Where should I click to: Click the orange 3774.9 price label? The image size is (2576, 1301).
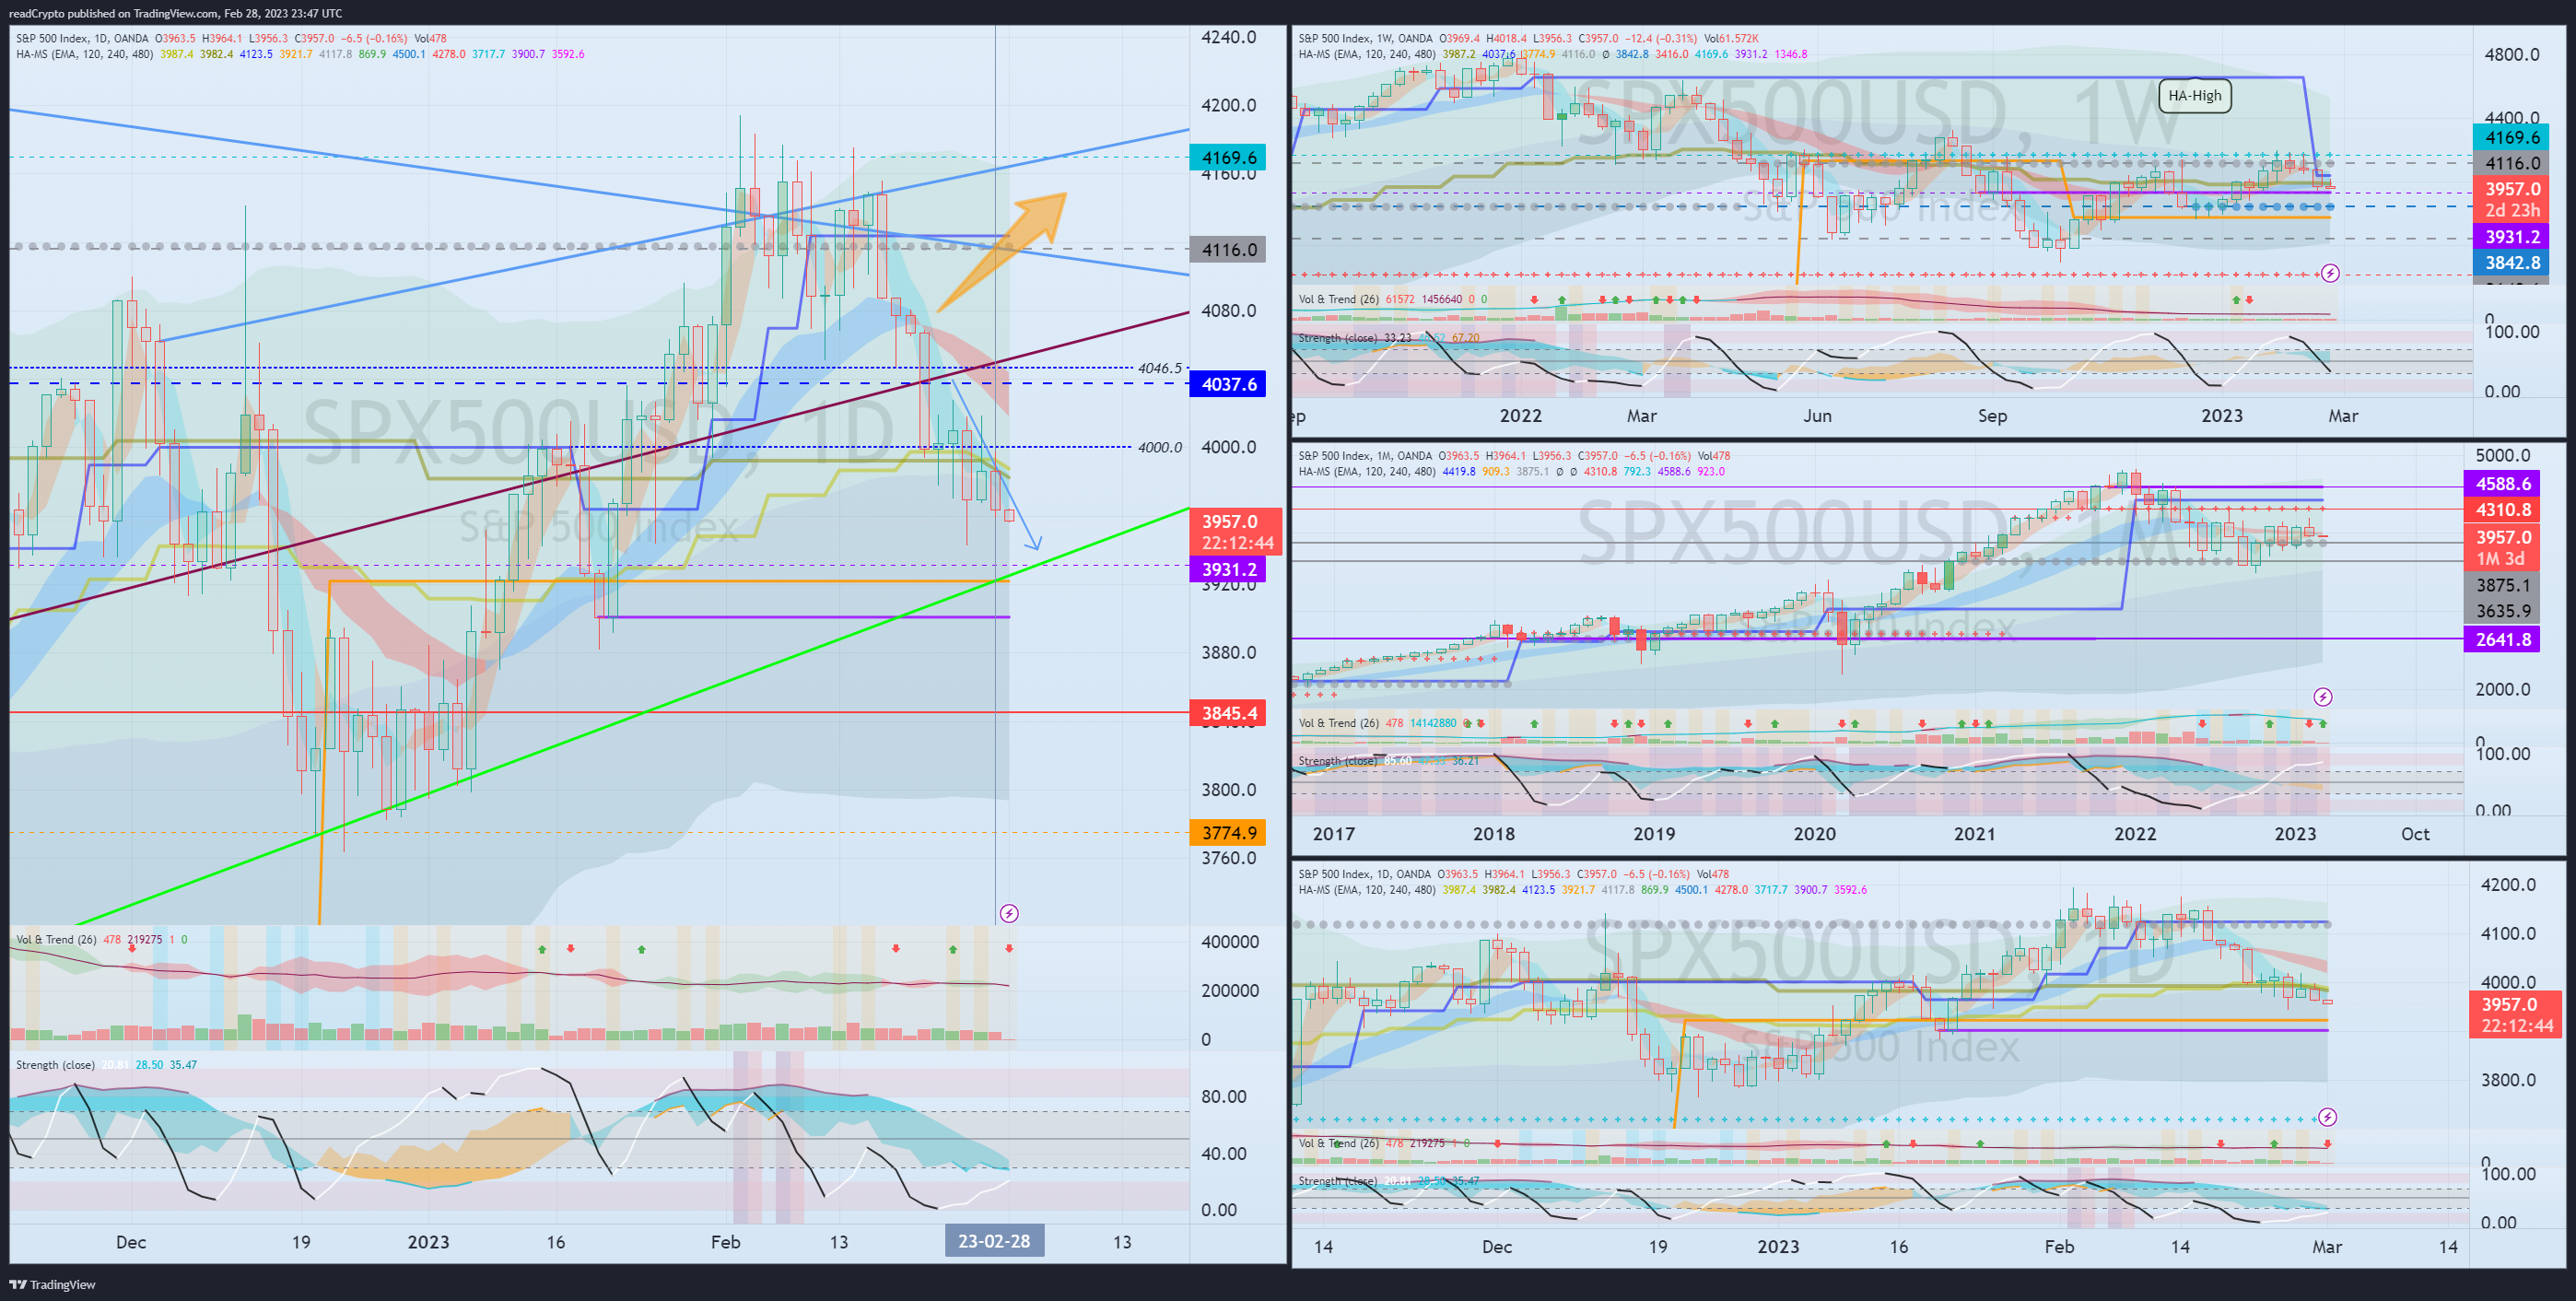click(x=1228, y=832)
